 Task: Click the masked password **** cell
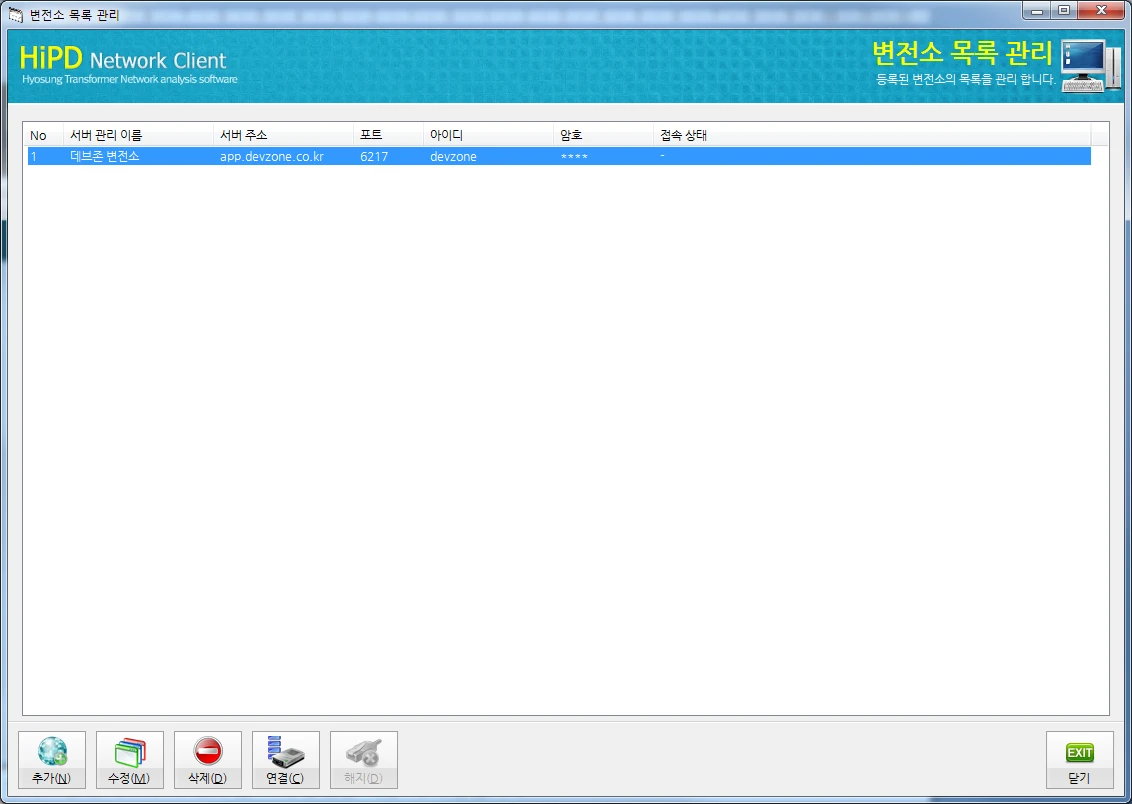[x=574, y=157]
